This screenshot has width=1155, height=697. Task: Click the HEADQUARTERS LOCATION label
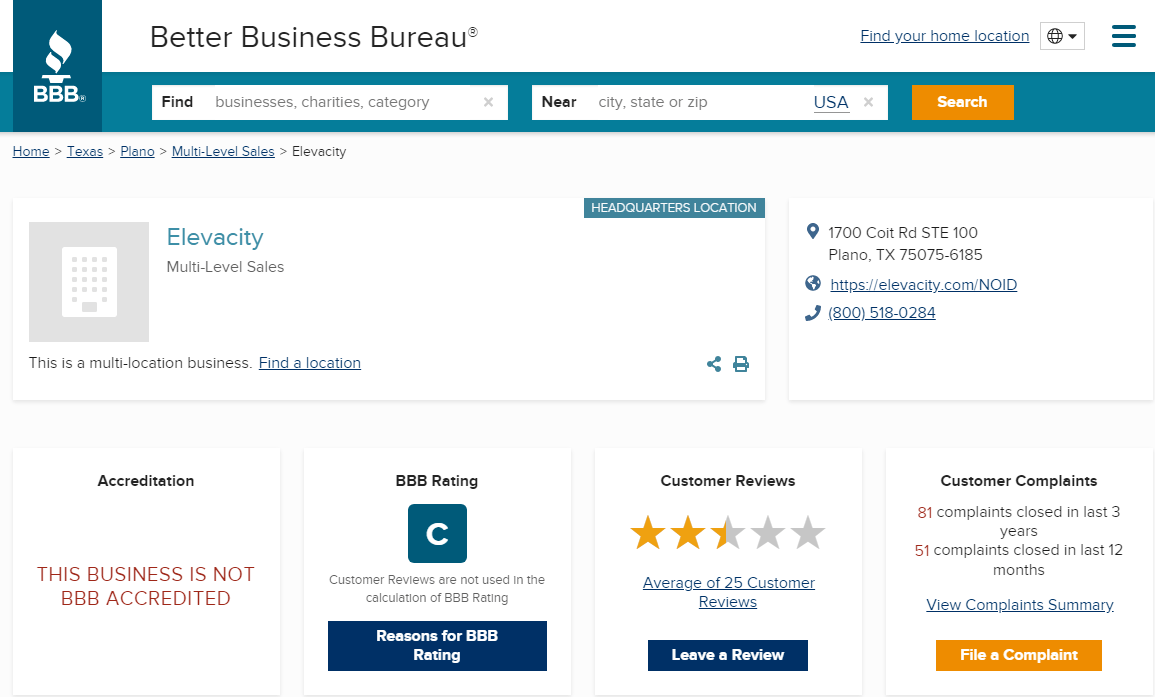coord(674,208)
